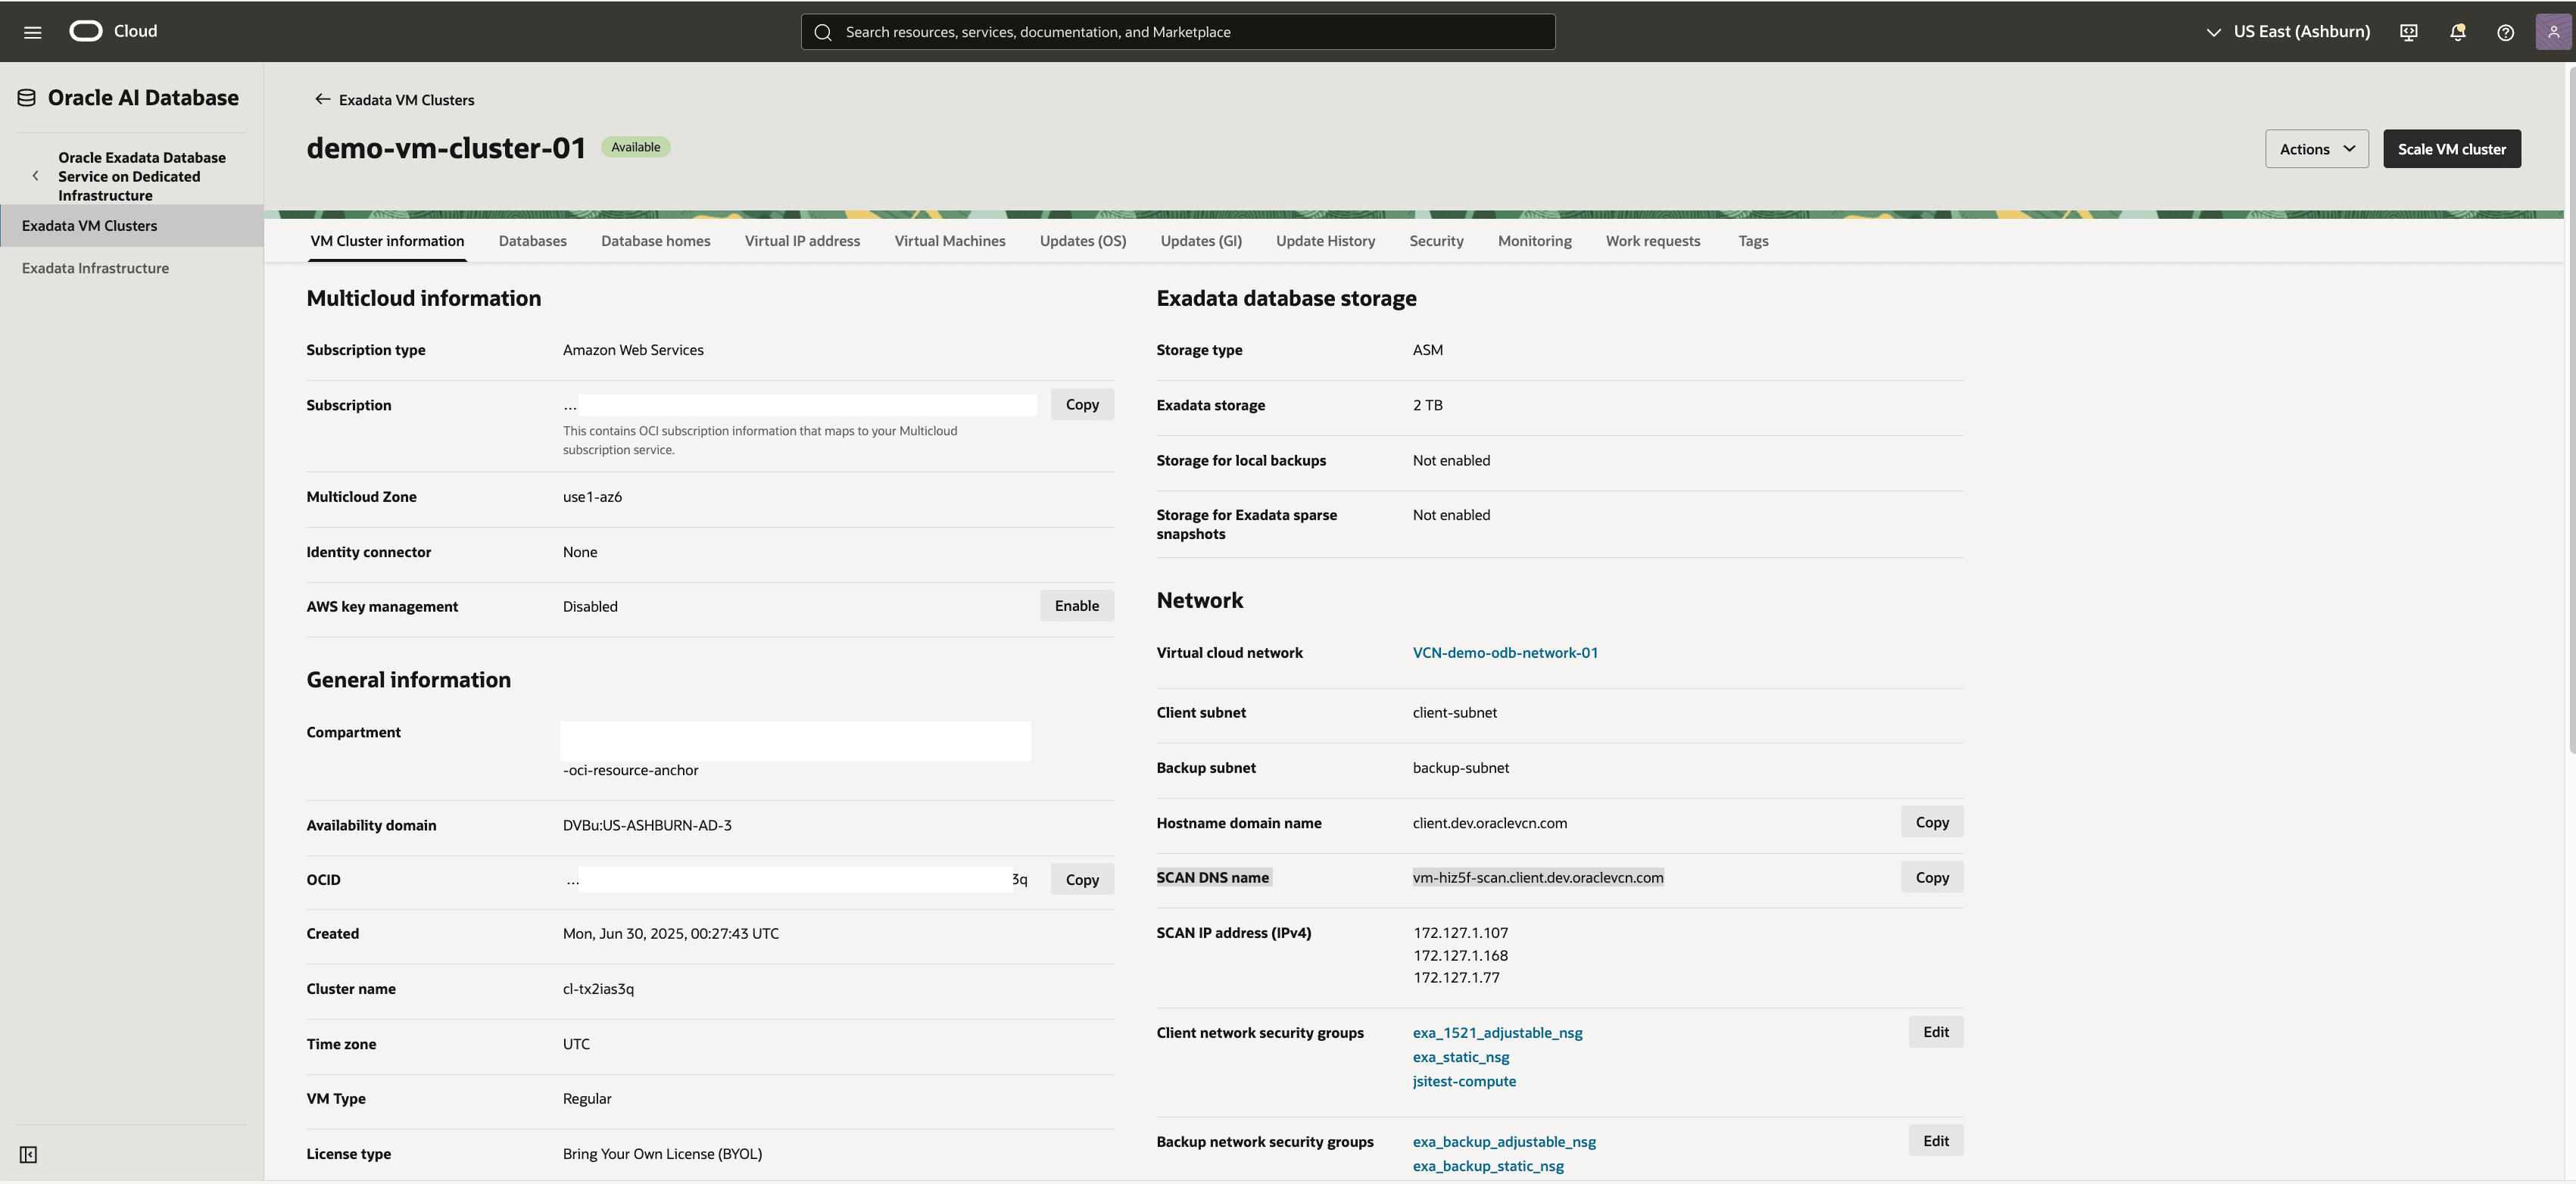Switch to the Databases tab
2576x1184 pixels.
tap(532, 241)
